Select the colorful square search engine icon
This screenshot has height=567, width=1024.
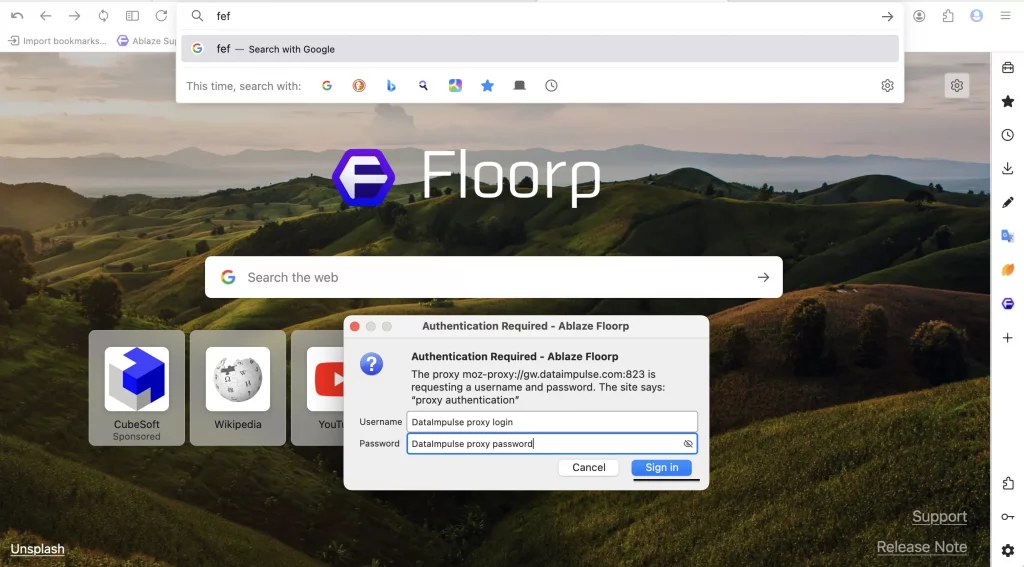click(x=455, y=86)
